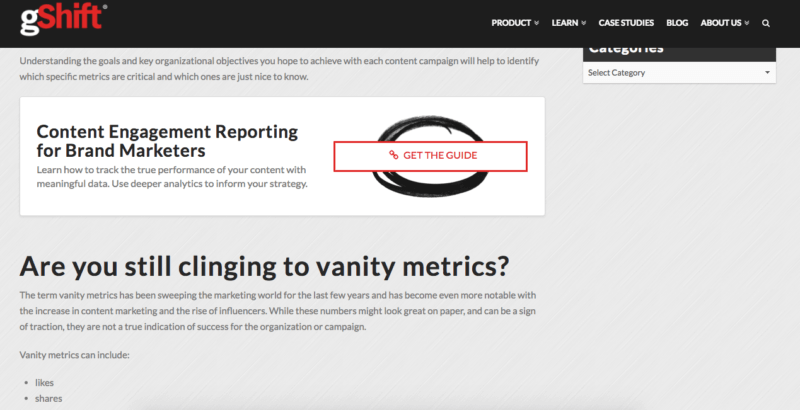Screen dimensions: 800x410
Task: Open the BLOG menu item
Action: (677, 22)
